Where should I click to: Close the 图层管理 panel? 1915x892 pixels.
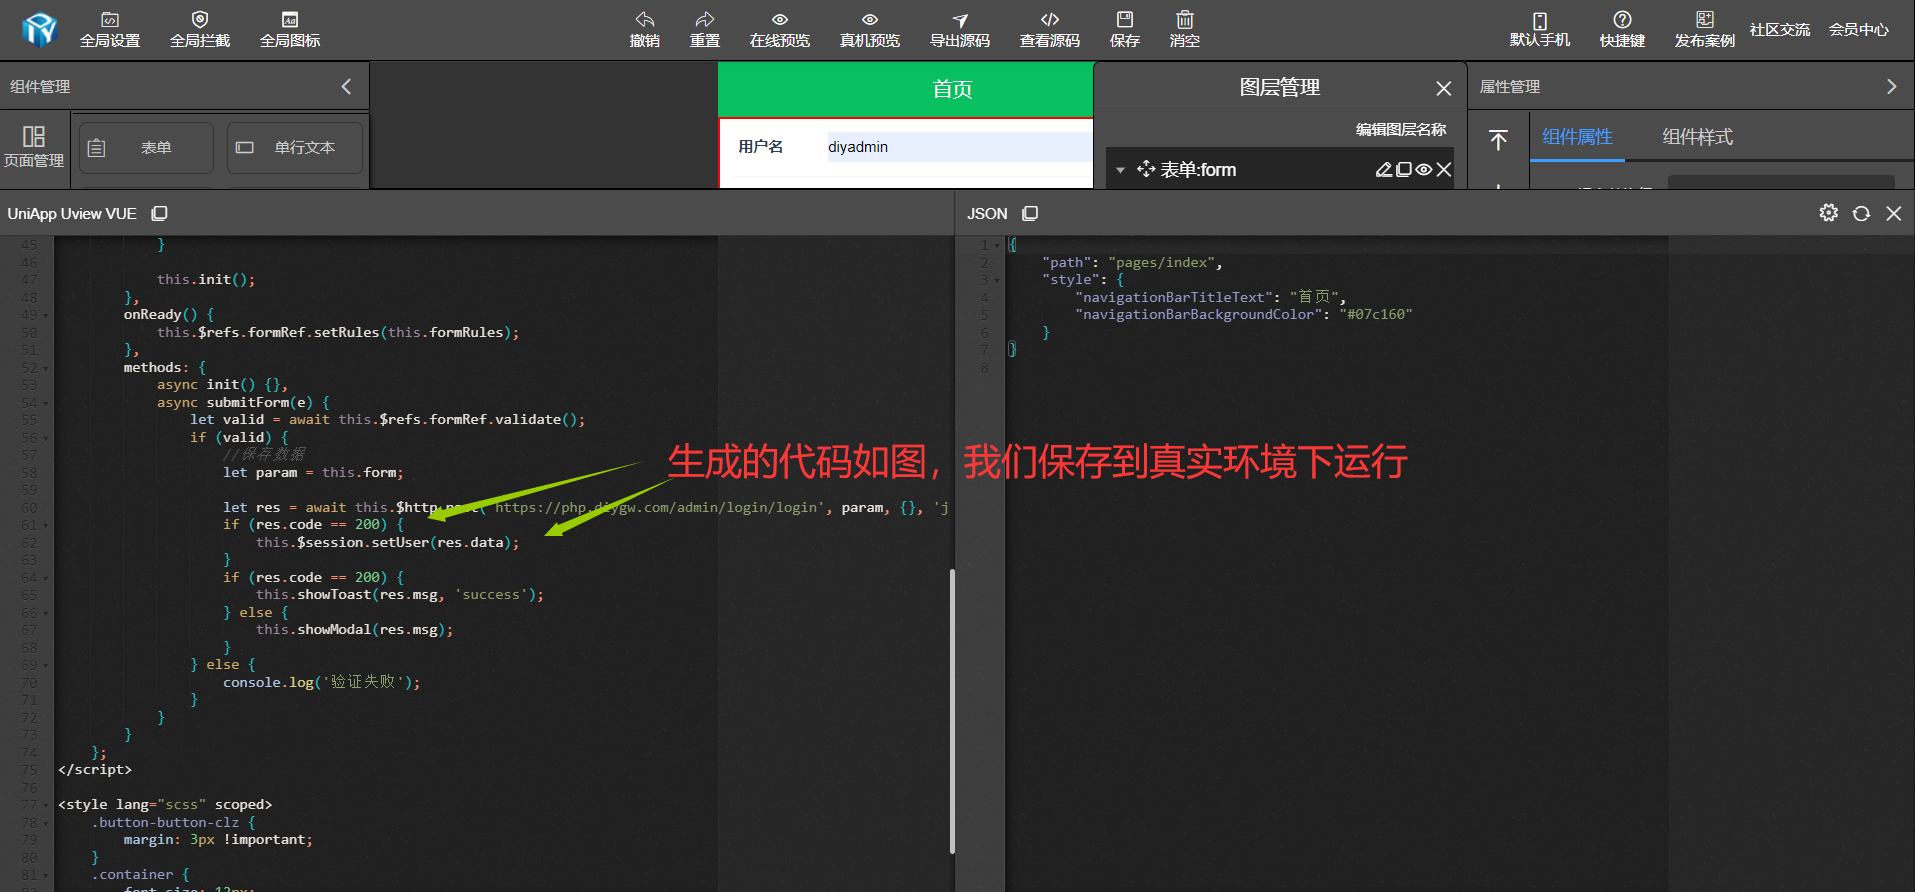click(x=1444, y=88)
